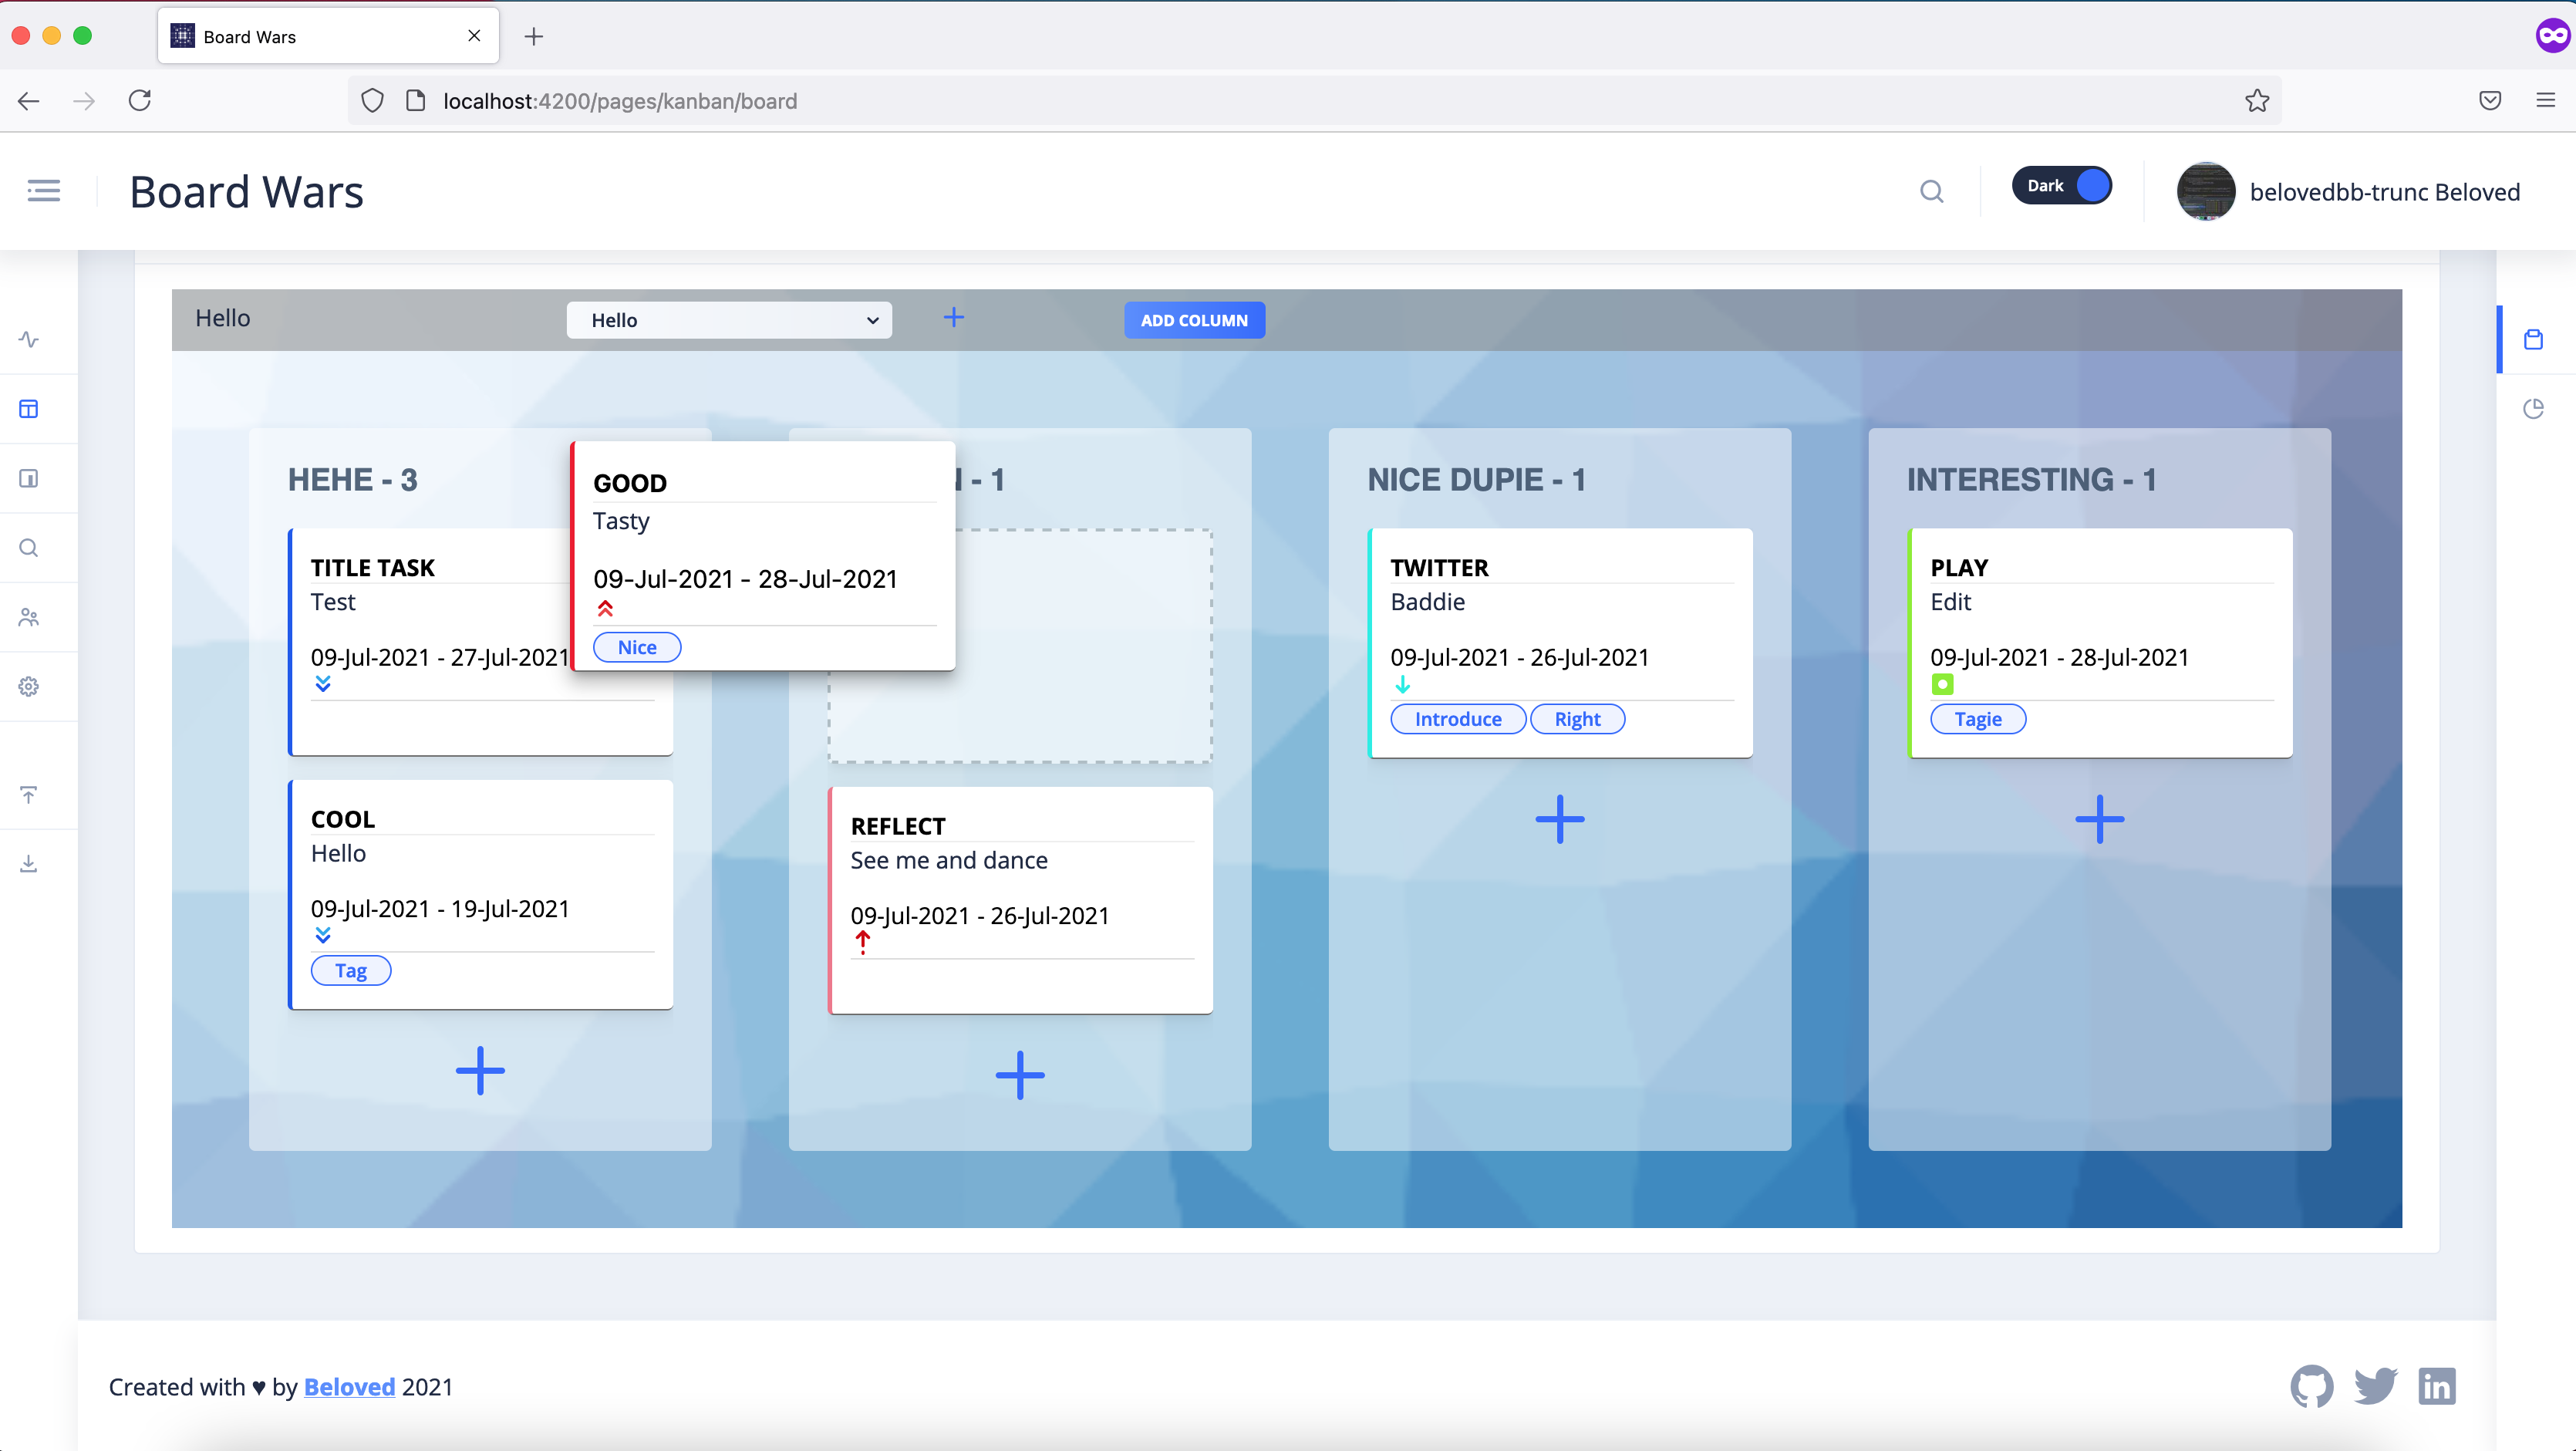Viewport: 2576px width, 1451px height.
Task: Open the Pocket save icon
Action: coord(2490,101)
